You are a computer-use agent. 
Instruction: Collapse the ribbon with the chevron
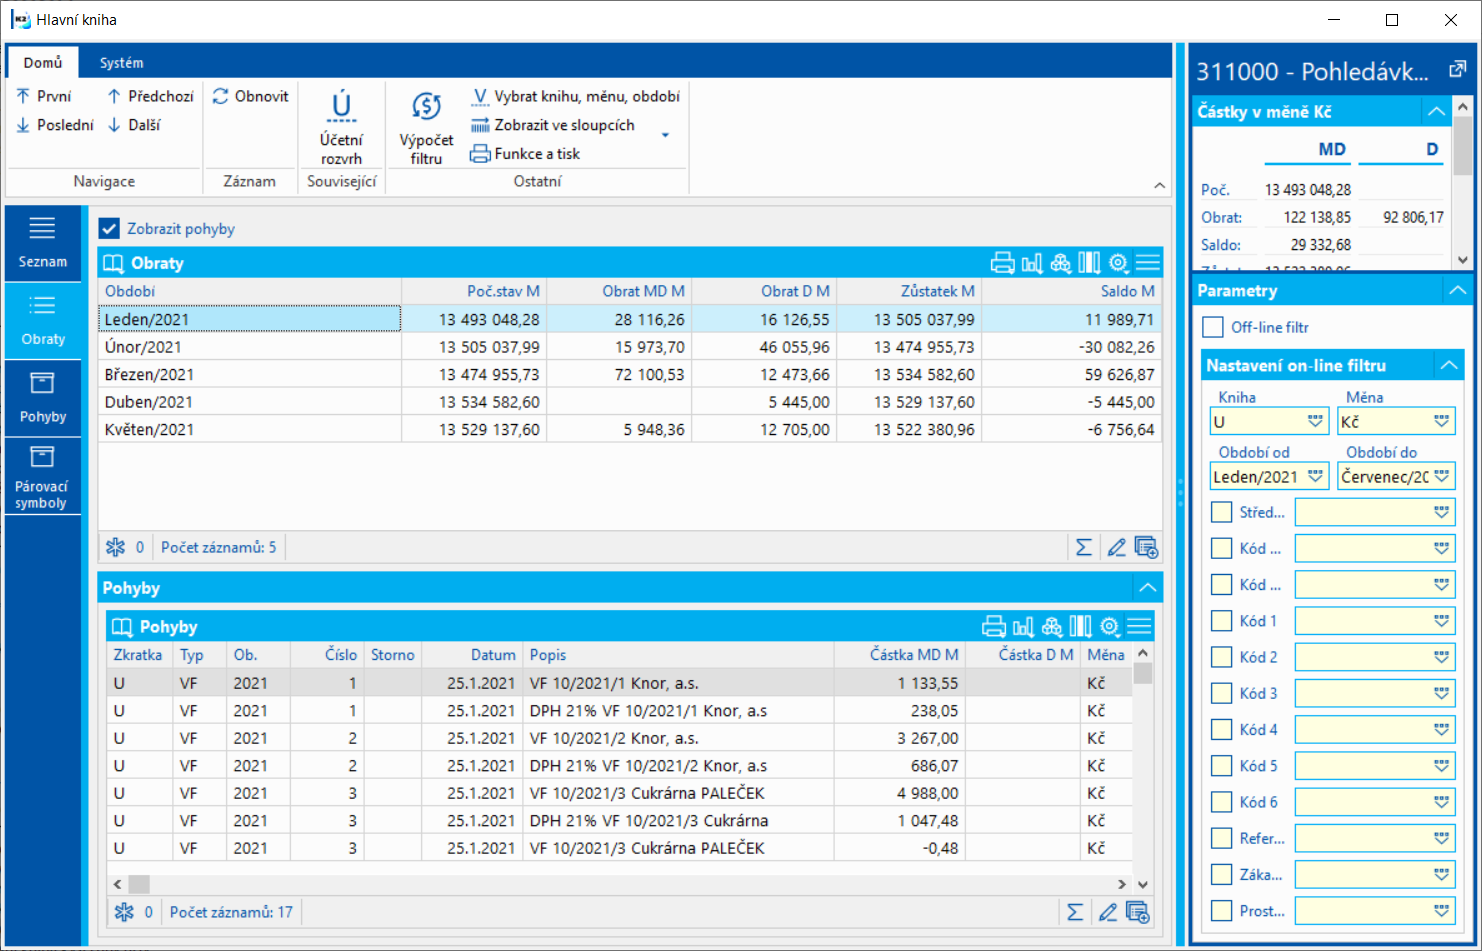tap(1159, 185)
